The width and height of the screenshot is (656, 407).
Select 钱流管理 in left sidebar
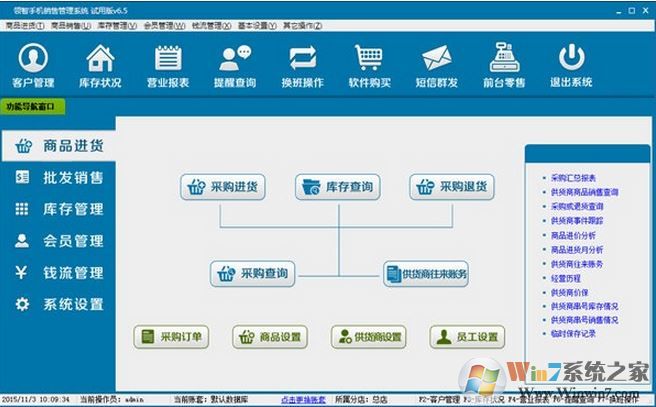[59, 272]
